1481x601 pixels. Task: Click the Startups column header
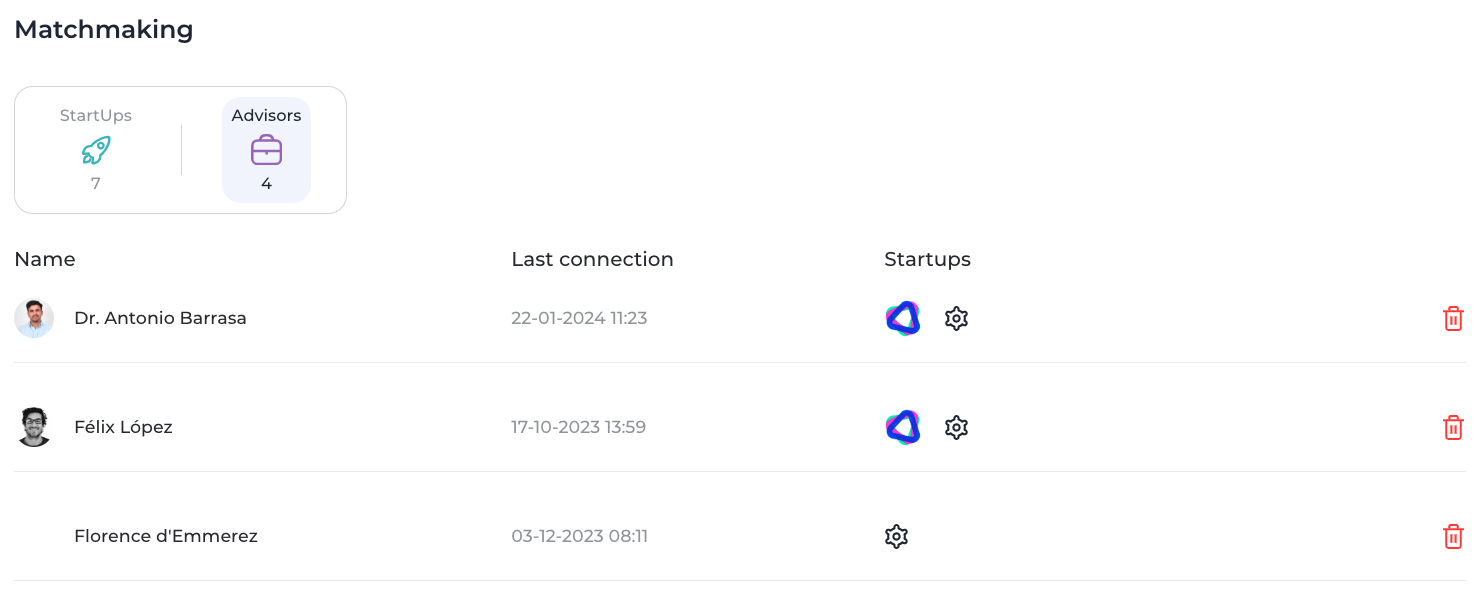pos(927,259)
